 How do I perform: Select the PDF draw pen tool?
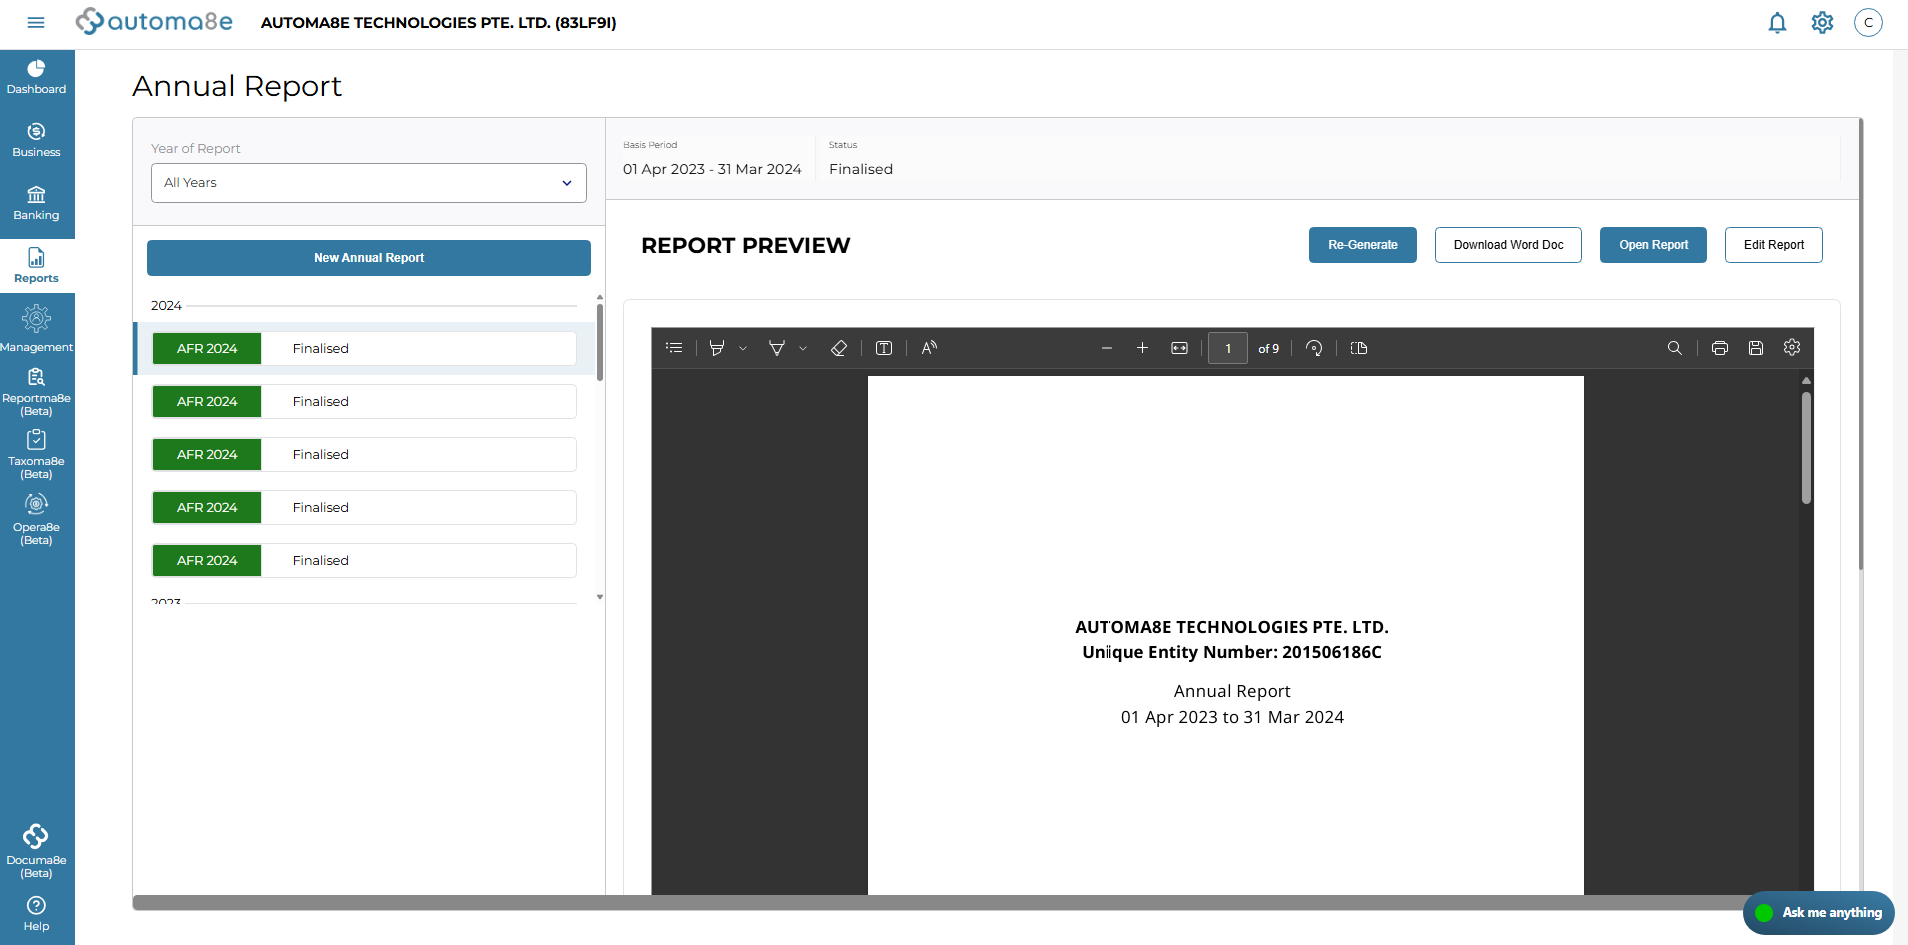pos(777,348)
